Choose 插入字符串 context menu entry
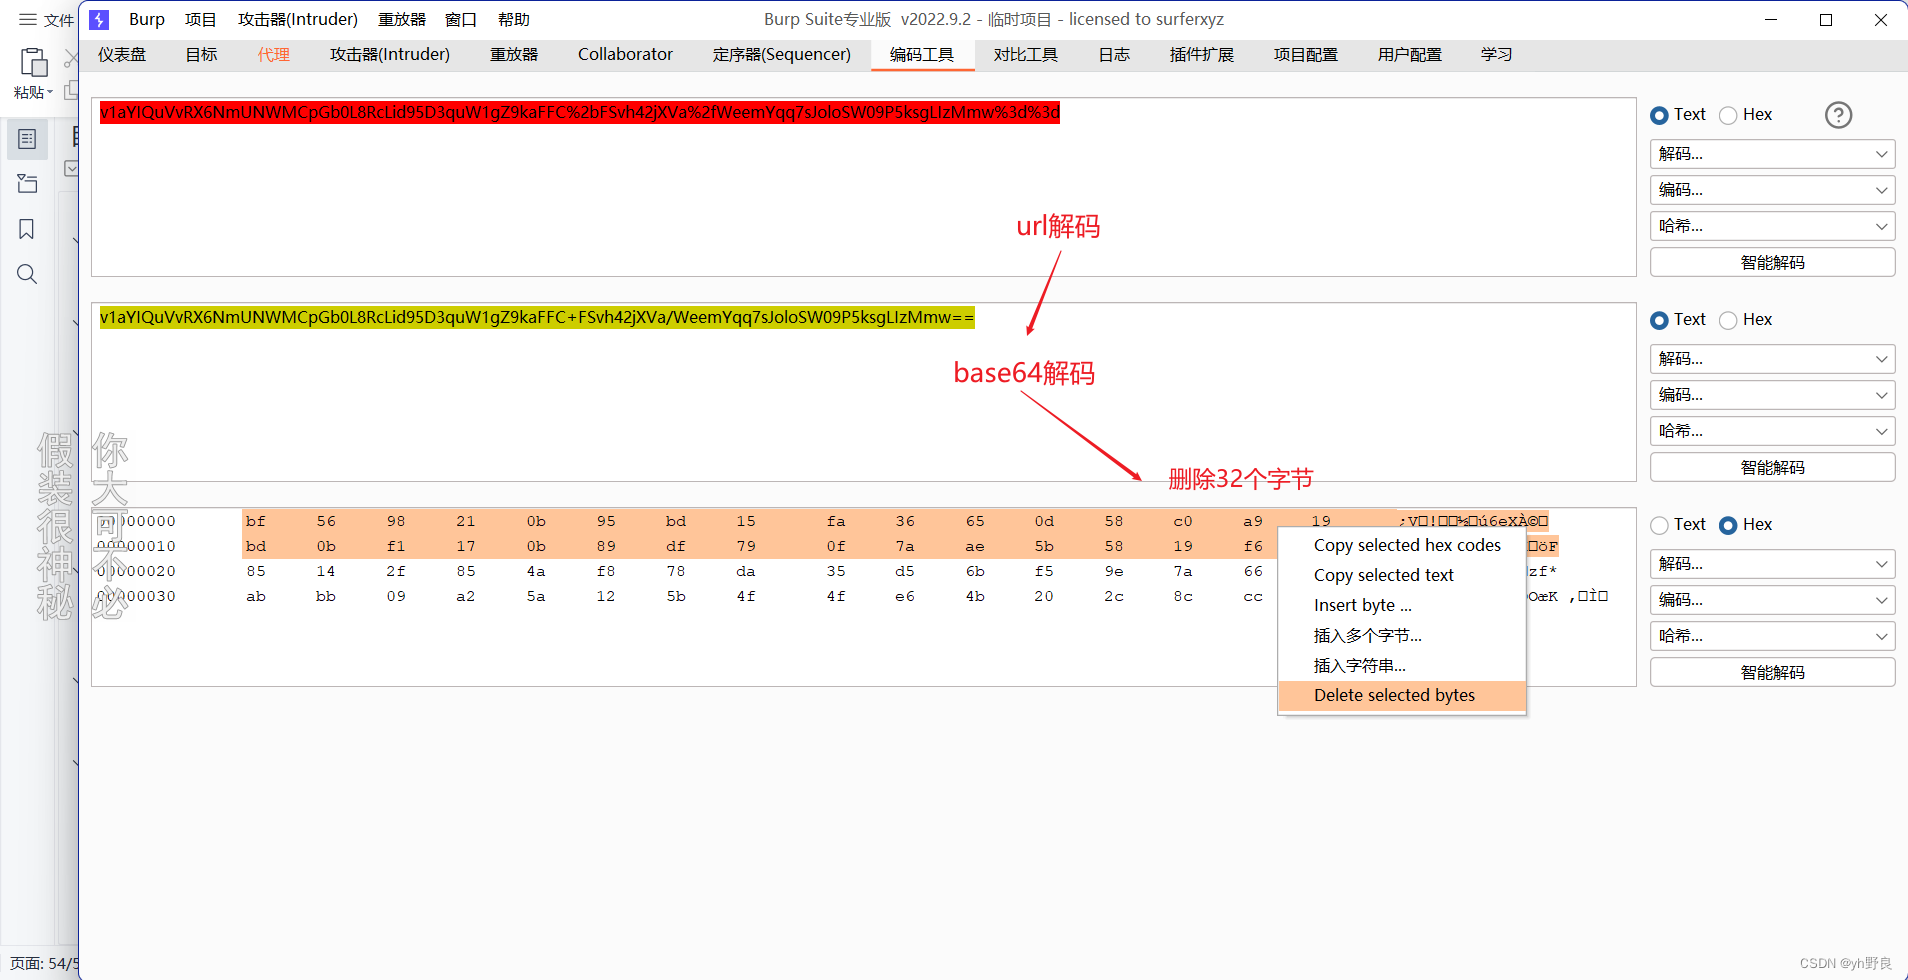The image size is (1908, 980). click(x=1402, y=666)
